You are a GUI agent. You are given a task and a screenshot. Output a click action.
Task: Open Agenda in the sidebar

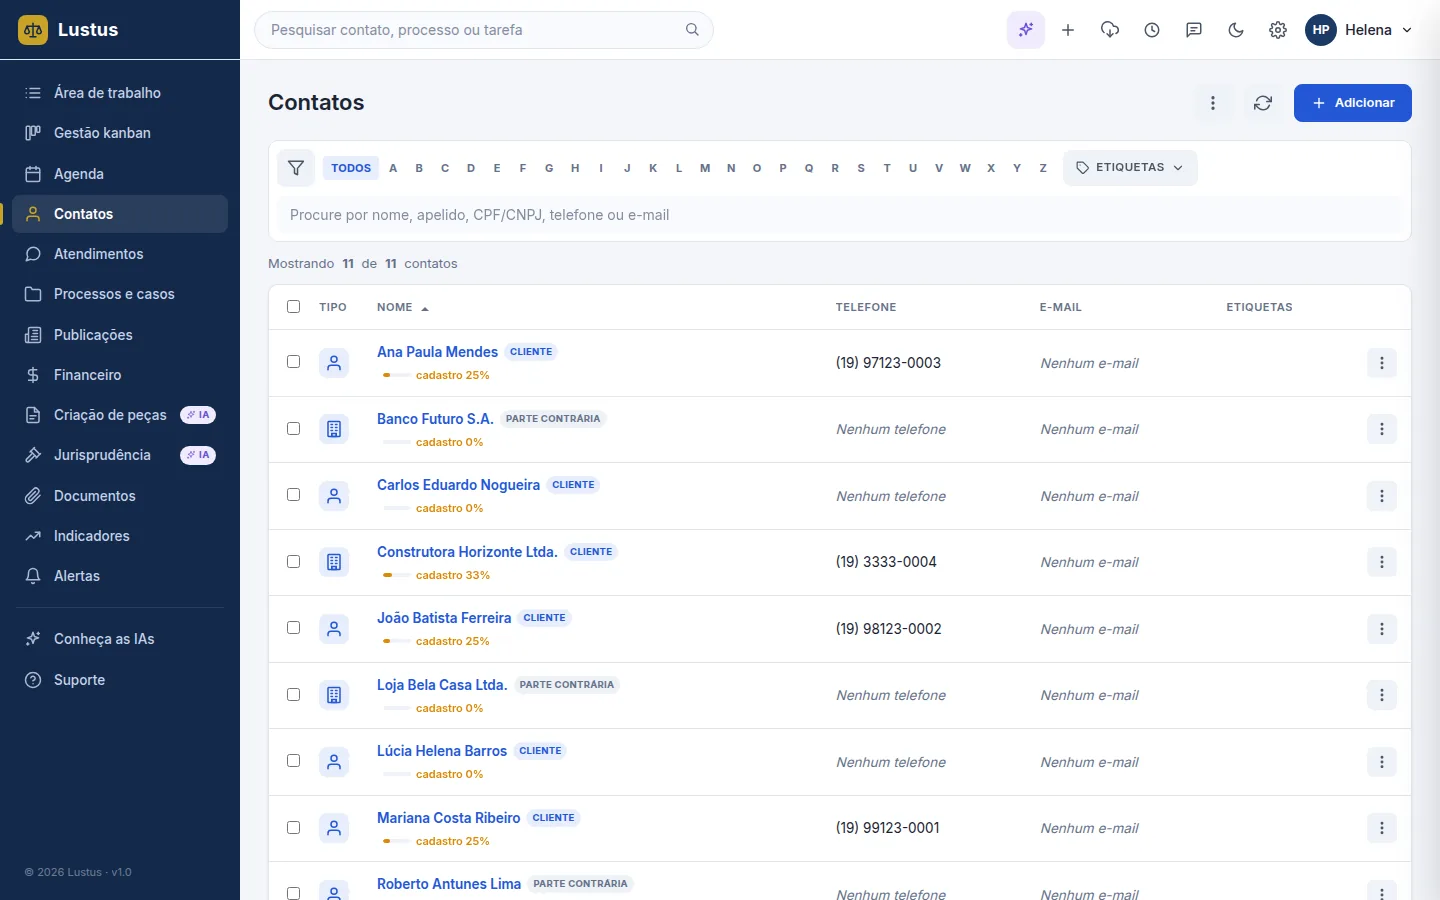pyautogui.click(x=120, y=174)
